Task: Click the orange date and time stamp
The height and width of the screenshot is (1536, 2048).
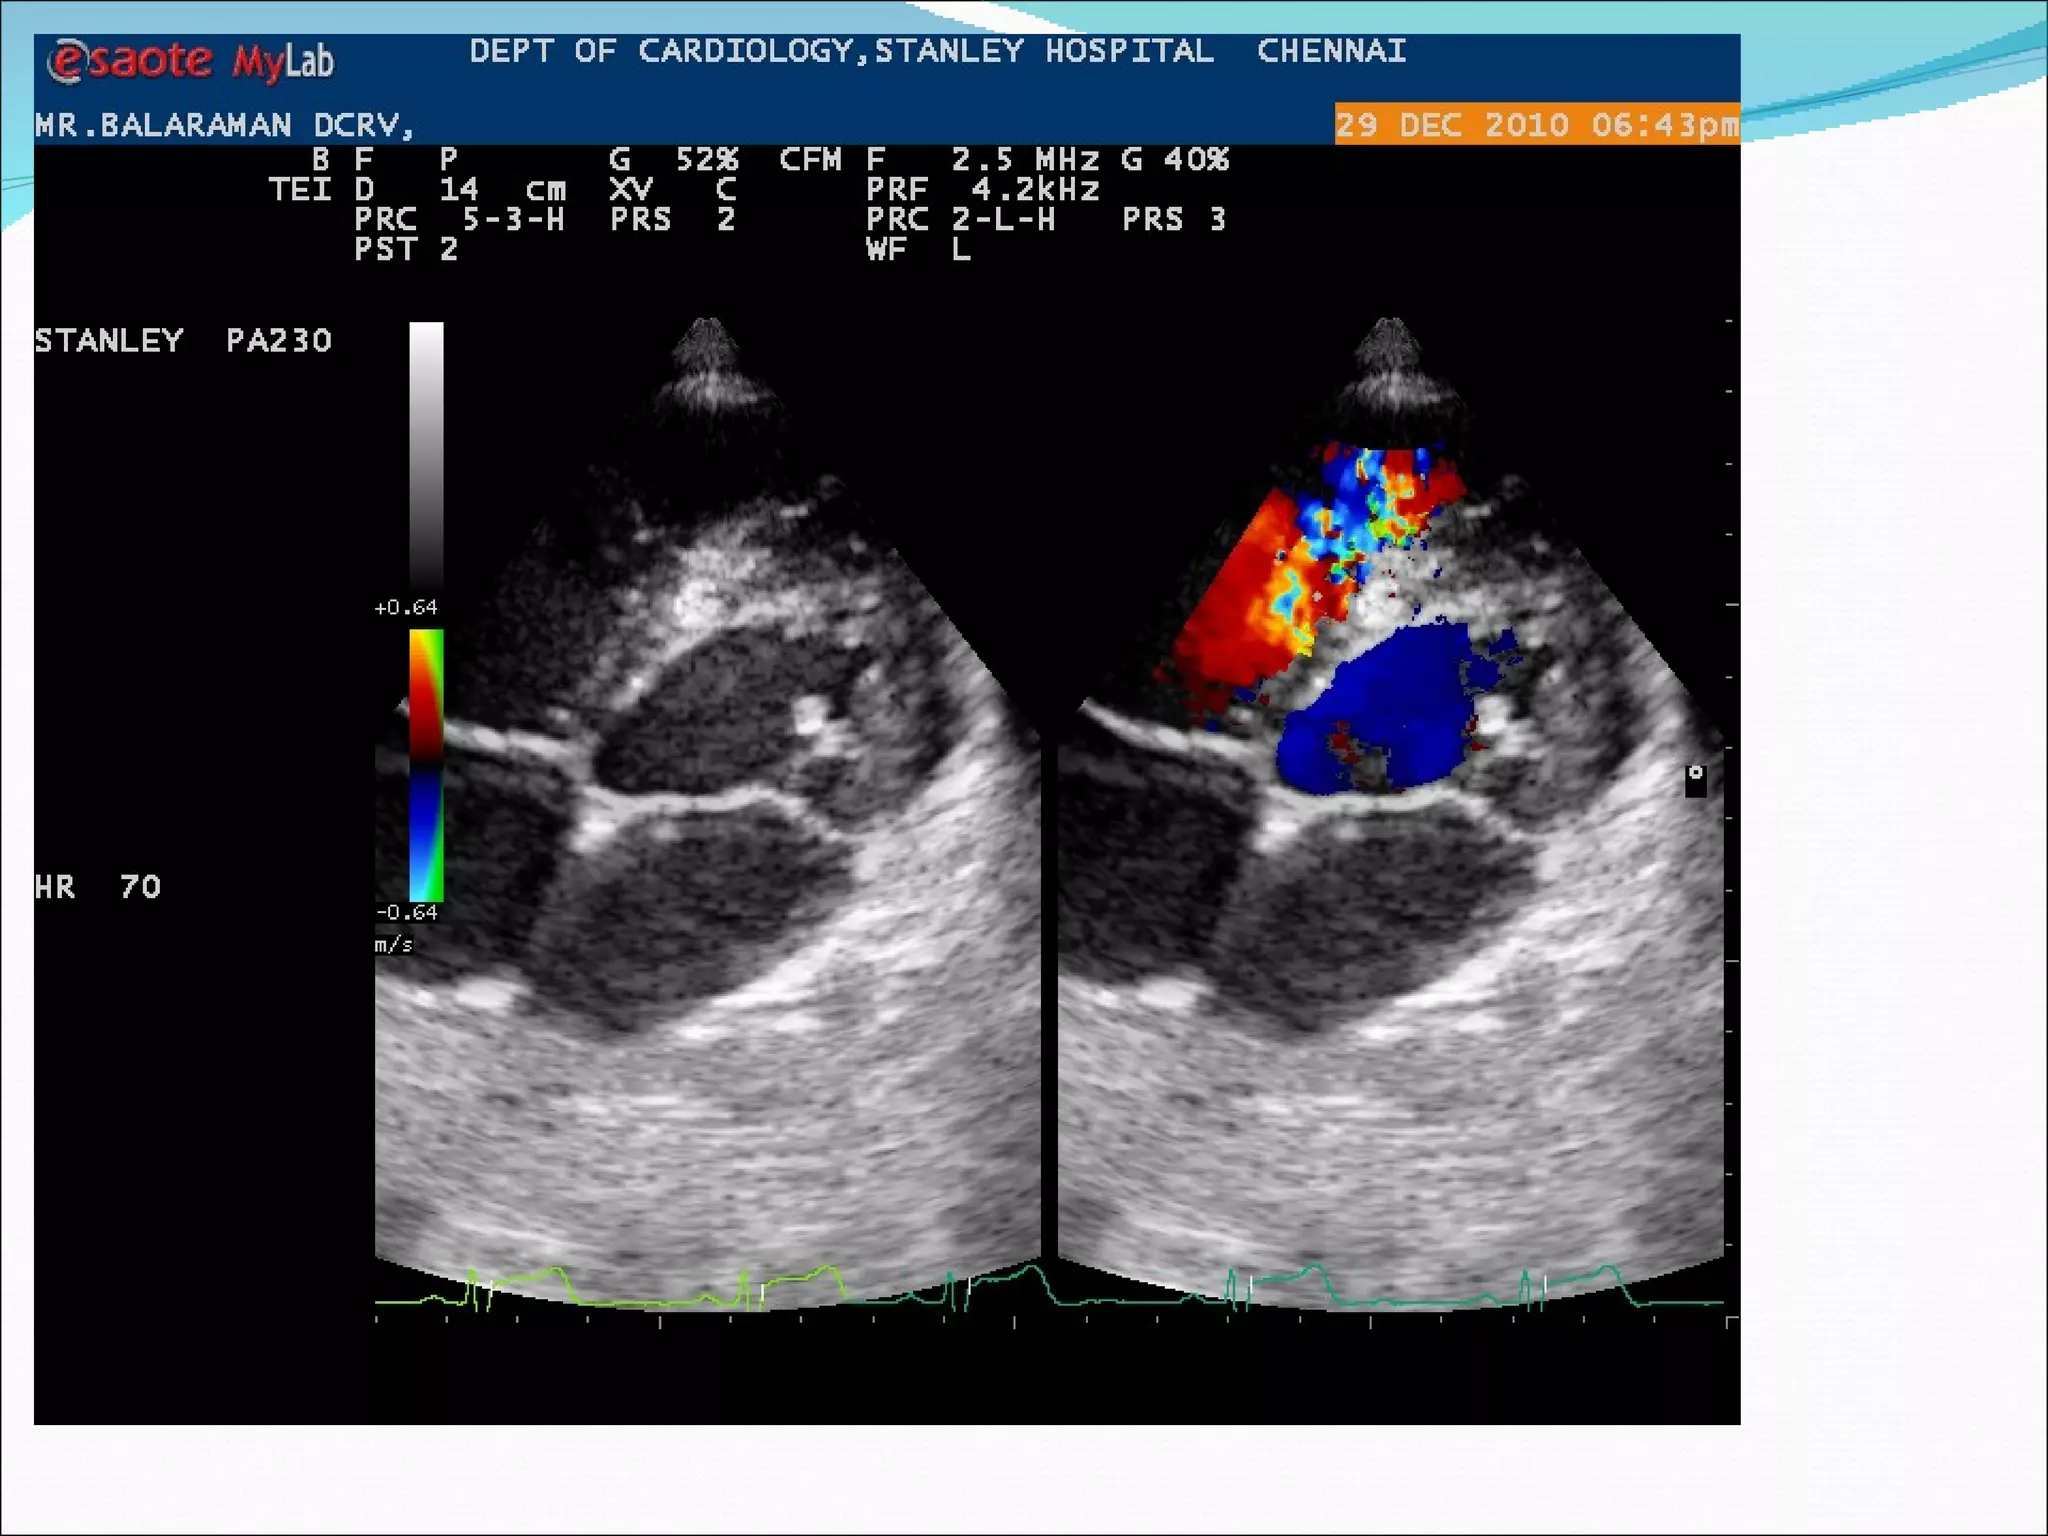Action: (1536, 125)
